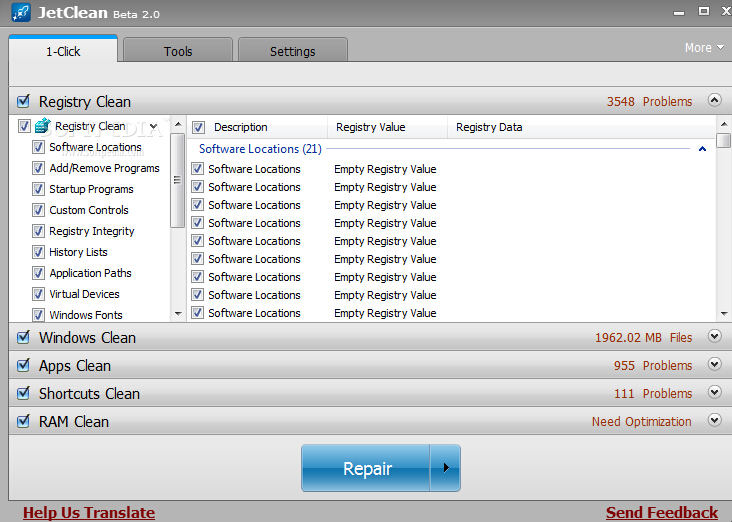This screenshot has width=732, height=522.
Task: Expand the Windows Clean section
Action: point(714,336)
